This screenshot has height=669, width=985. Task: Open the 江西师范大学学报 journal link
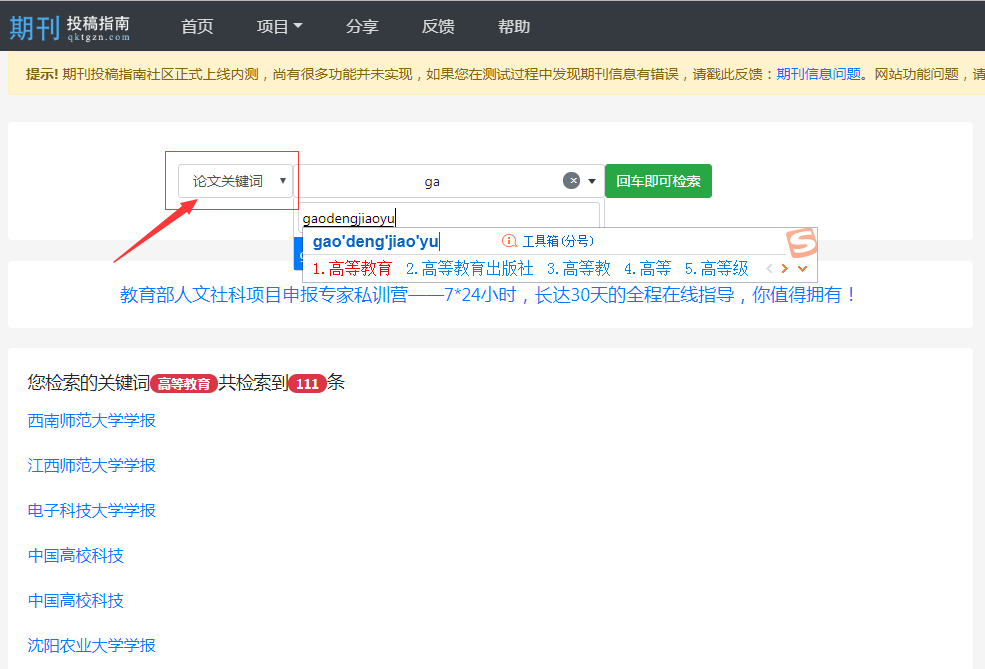click(x=92, y=465)
